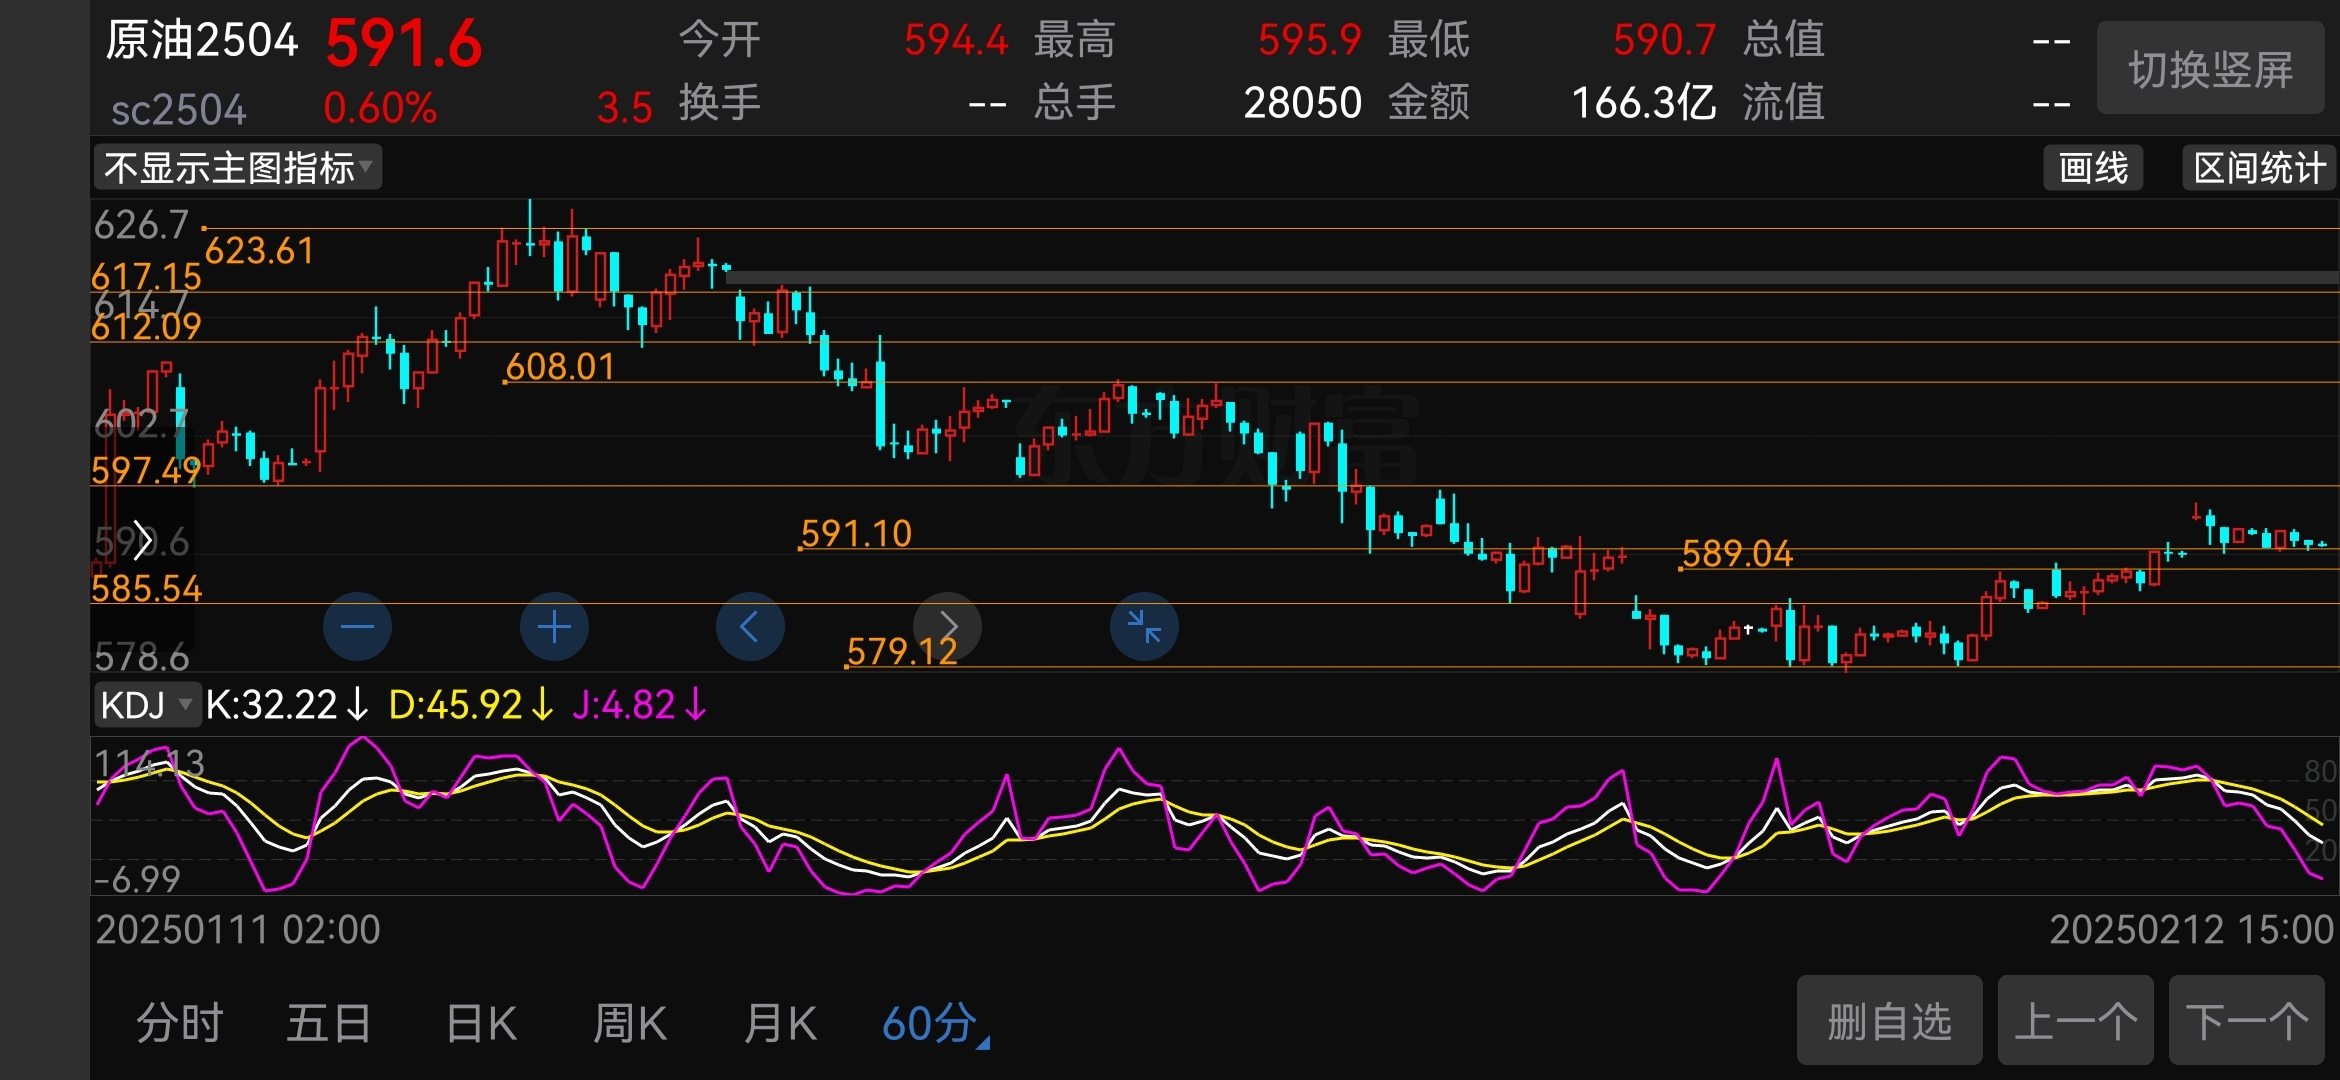Go to previous contract with 上一个

point(2075,1021)
